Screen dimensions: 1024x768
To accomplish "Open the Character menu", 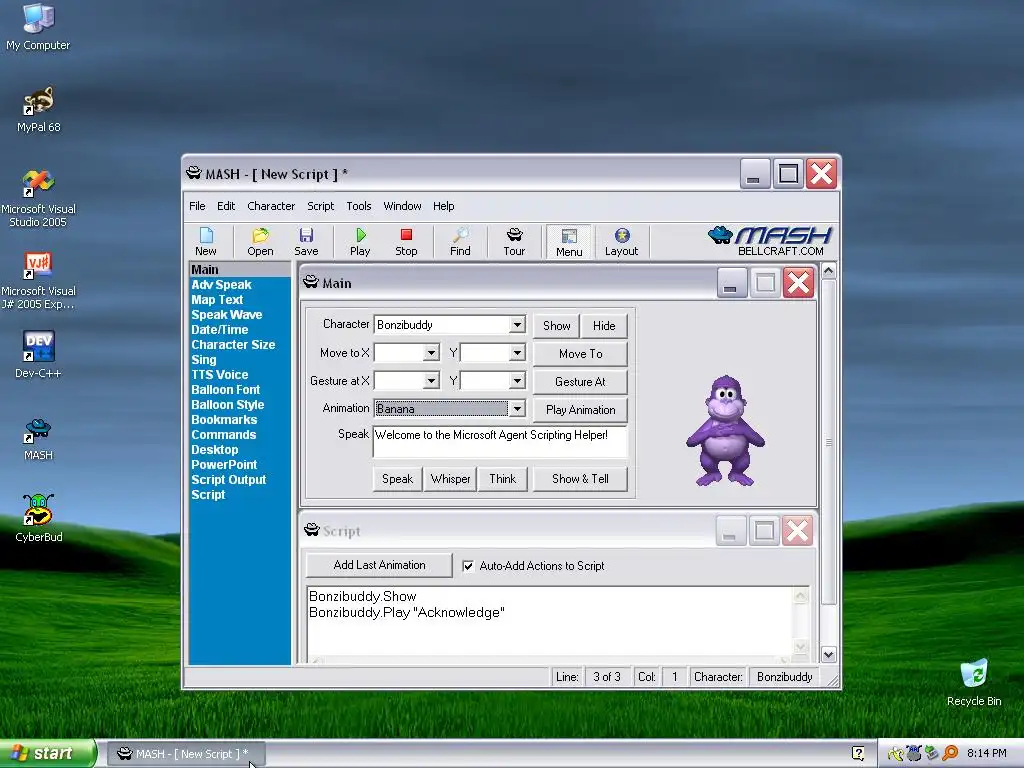I will click(271, 206).
